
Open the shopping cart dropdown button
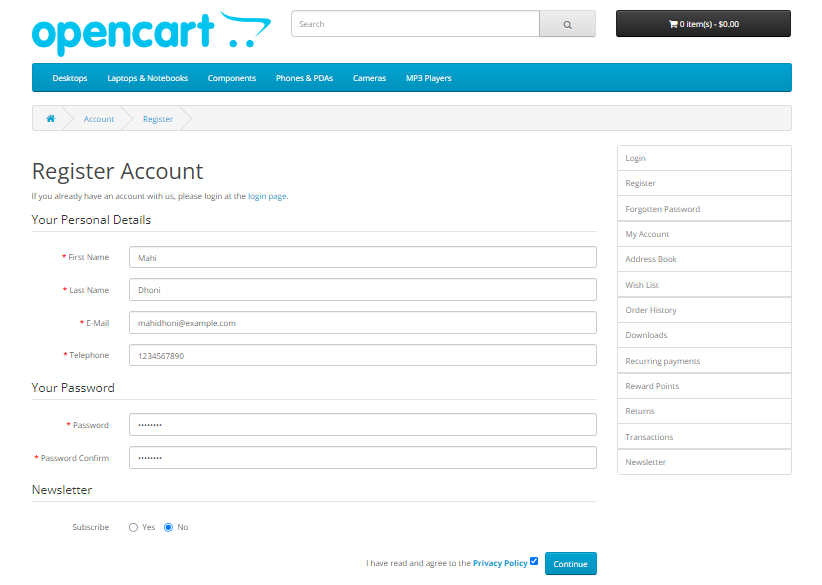coord(703,24)
